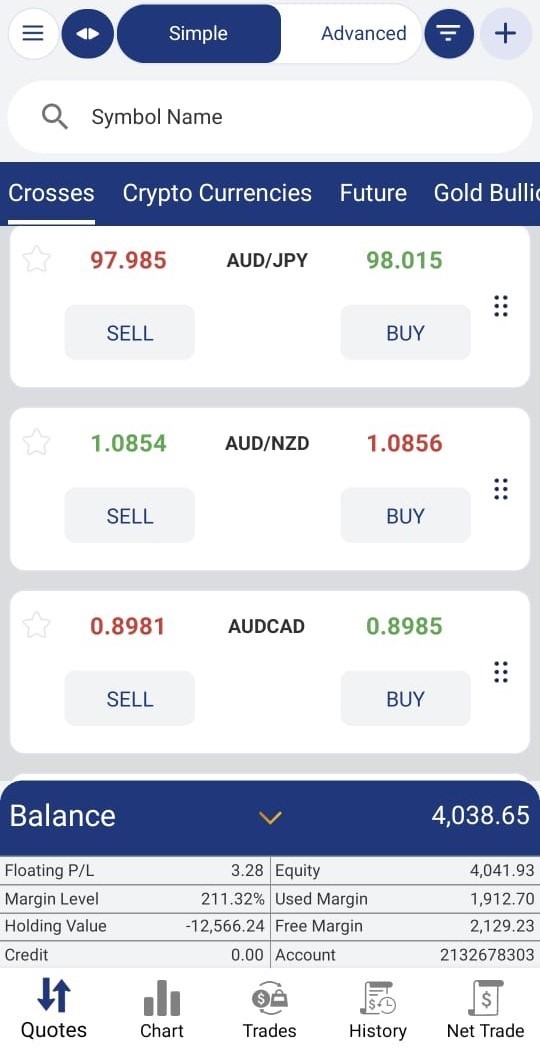This screenshot has height=1051, width=540.
Task: Toggle the AUDCAD favorite star
Action: tap(36, 625)
